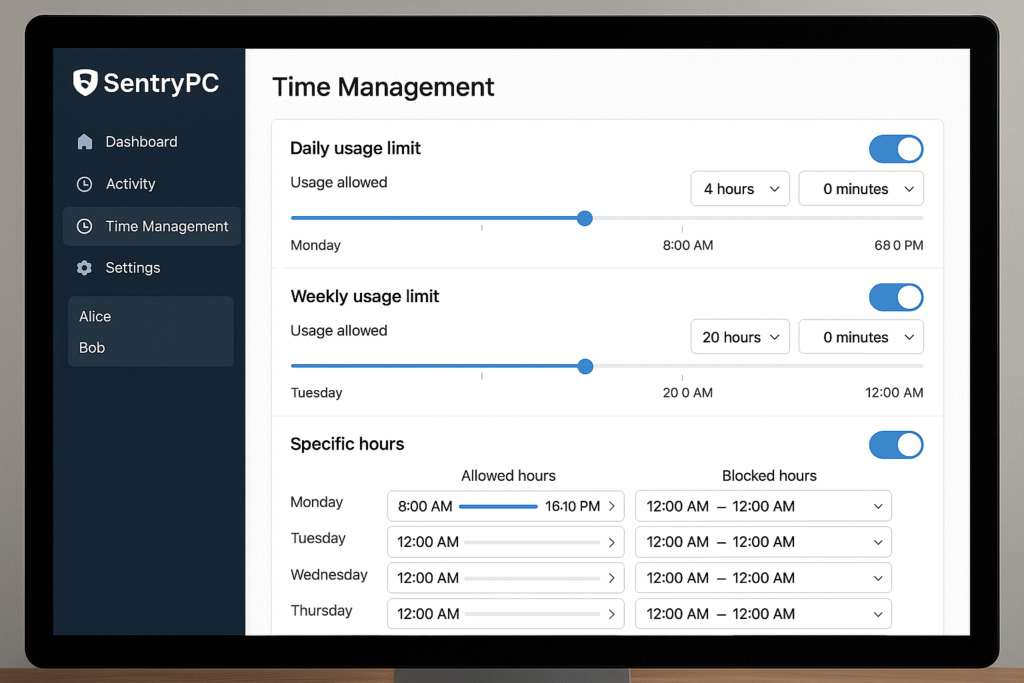1024x683 pixels.
Task: Toggle the Specific hours switch
Action: [895, 445]
